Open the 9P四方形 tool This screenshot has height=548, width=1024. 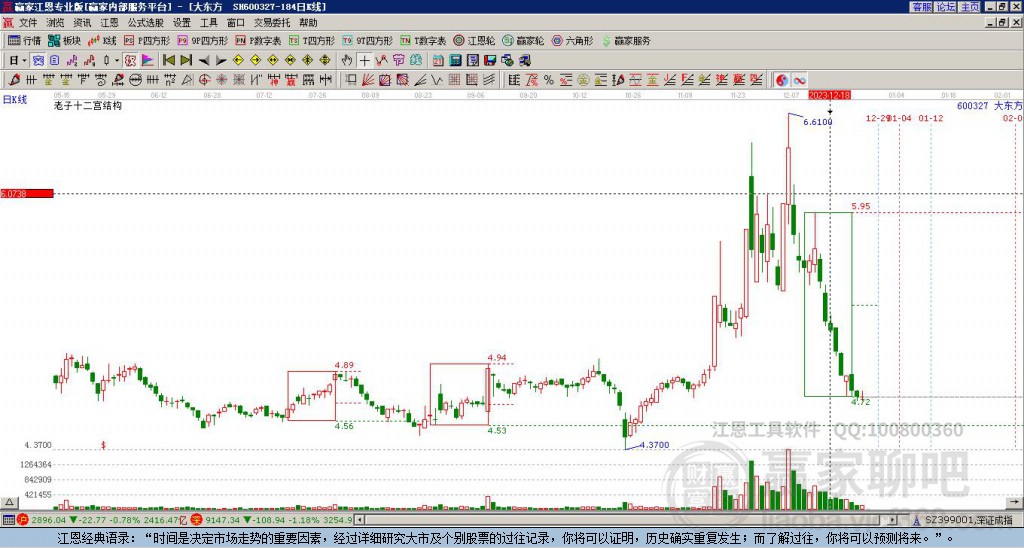click(203, 40)
